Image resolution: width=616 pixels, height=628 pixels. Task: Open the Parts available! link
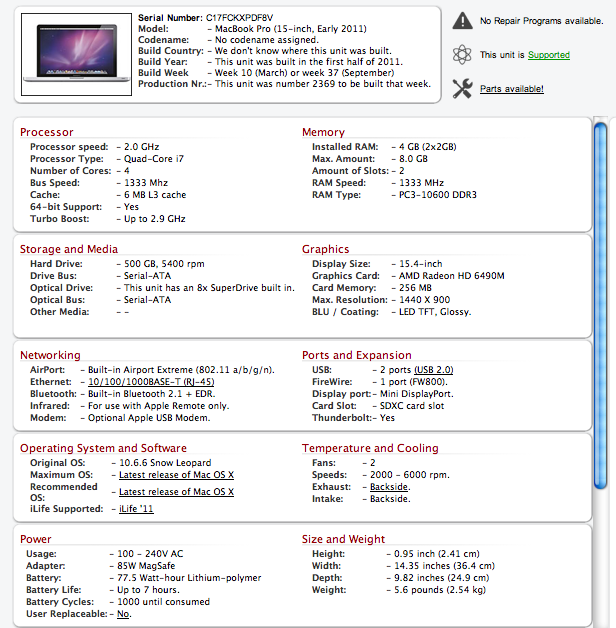point(512,89)
